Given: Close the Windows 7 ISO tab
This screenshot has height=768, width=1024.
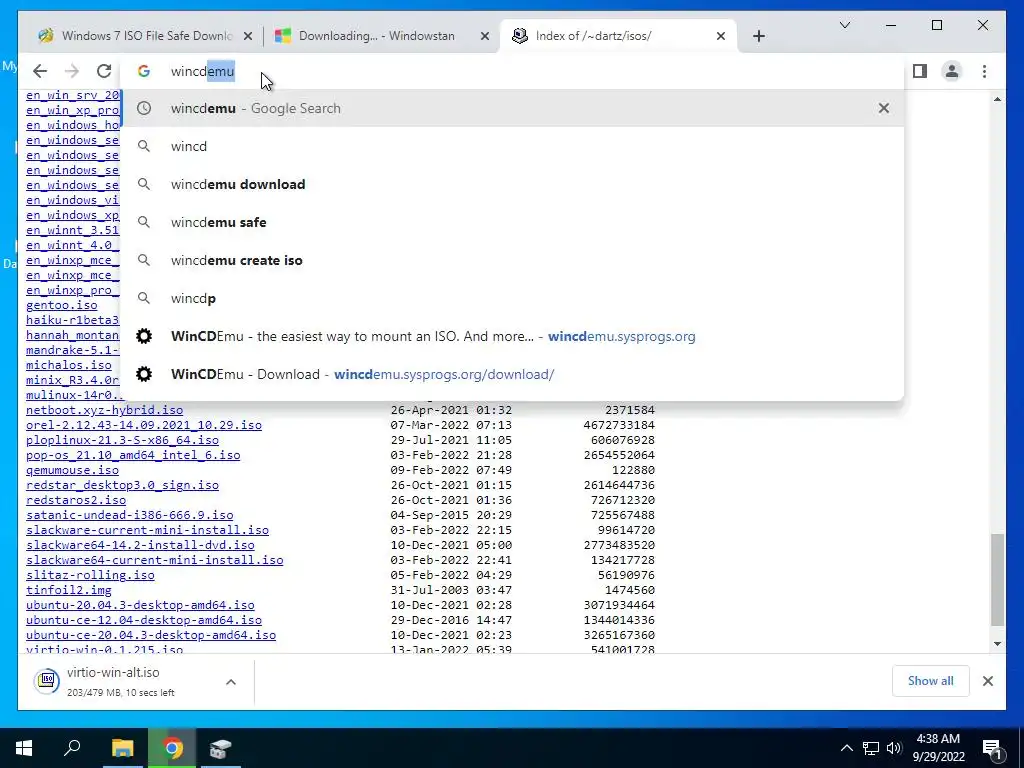Looking at the screenshot, I should pos(248,37).
